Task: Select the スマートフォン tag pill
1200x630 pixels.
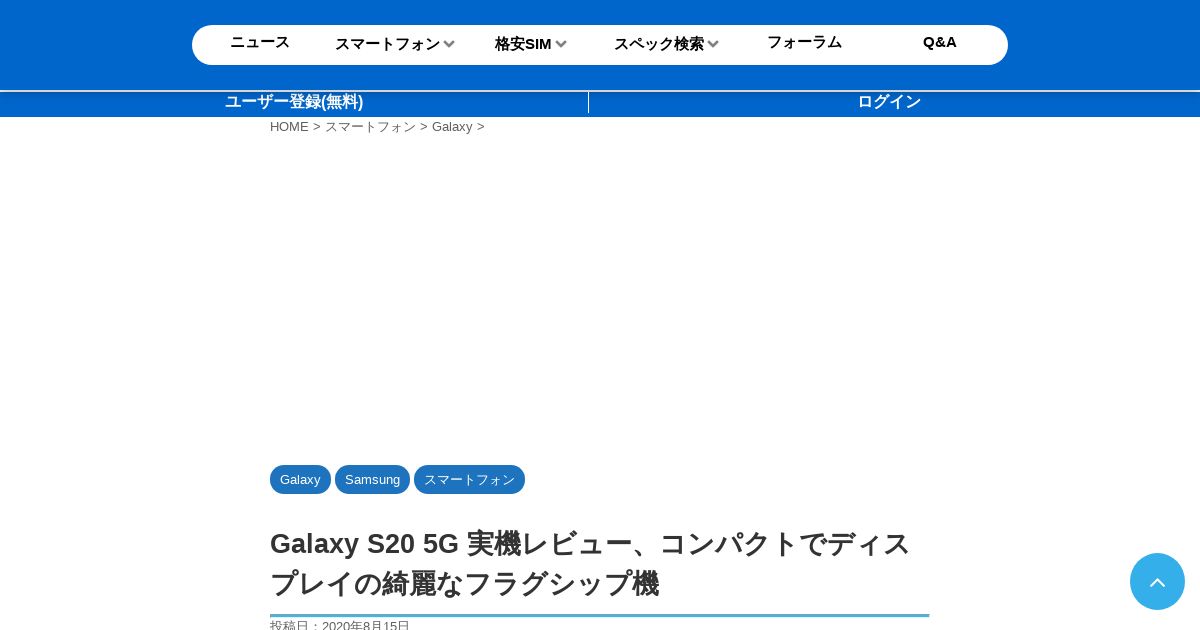Action: tap(469, 480)
